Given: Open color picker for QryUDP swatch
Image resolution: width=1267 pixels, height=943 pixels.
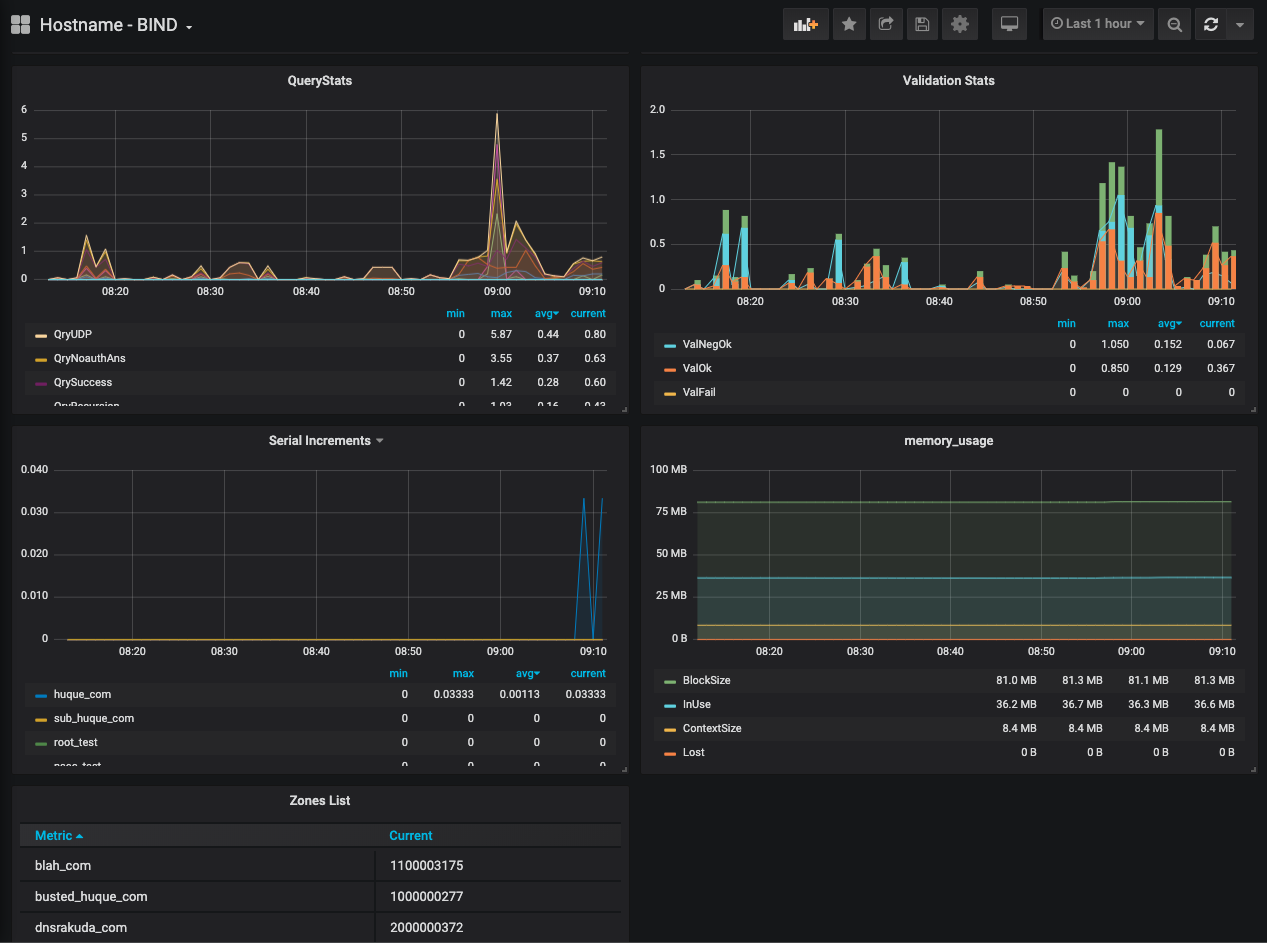Looking at the screenshot, I should pos(41,335).
